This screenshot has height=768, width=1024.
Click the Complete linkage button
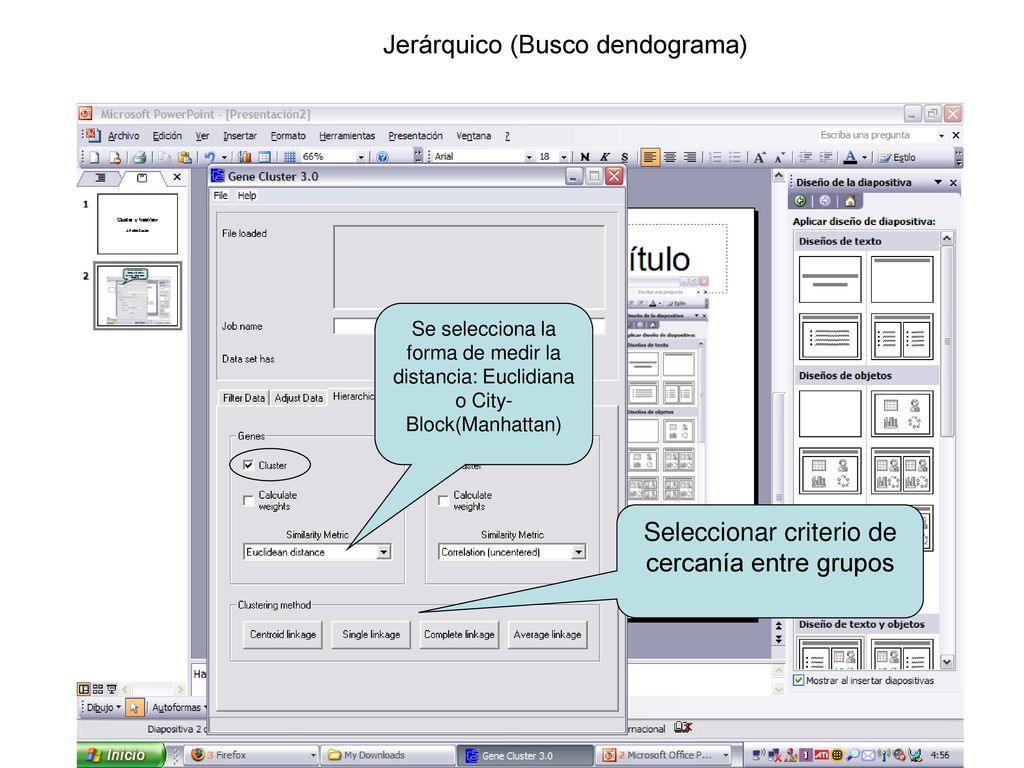point(459,635)
